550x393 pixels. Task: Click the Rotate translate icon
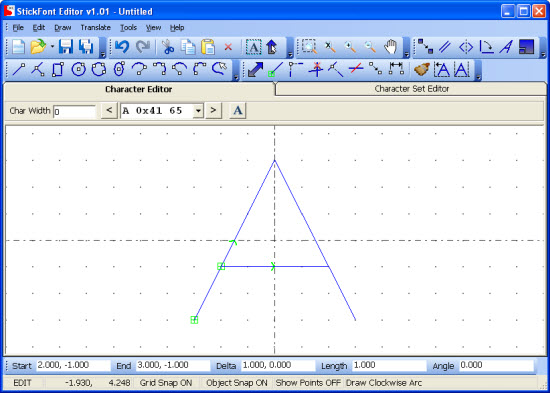coord(486,47)
